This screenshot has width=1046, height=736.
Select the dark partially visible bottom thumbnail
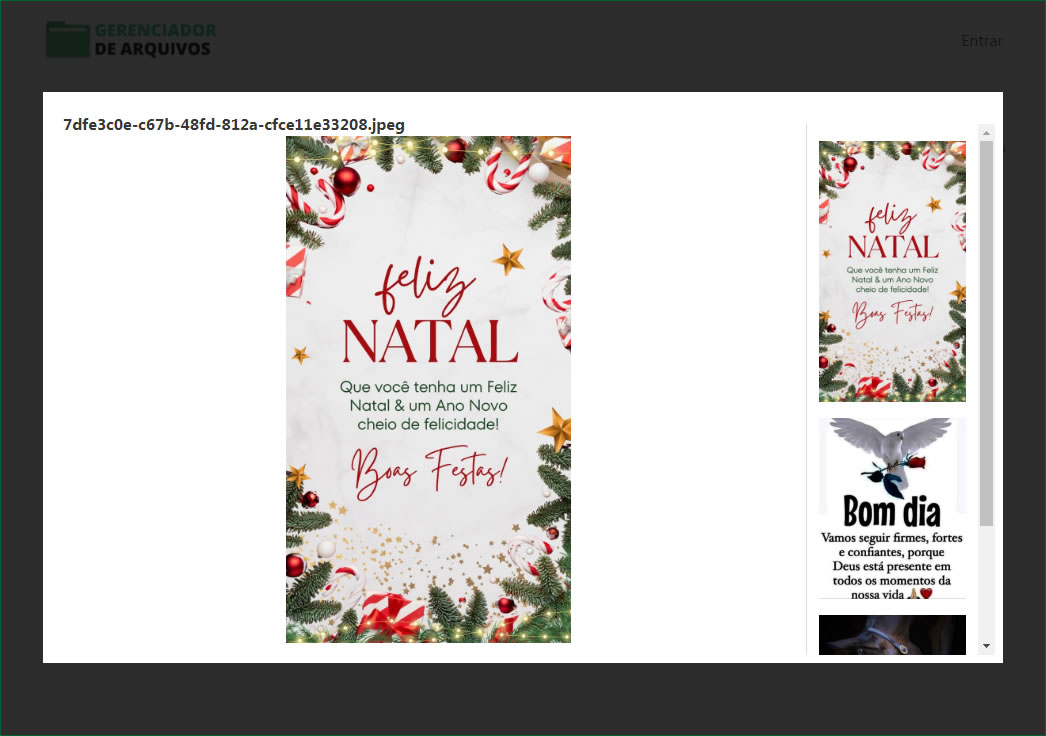point(892,634)
